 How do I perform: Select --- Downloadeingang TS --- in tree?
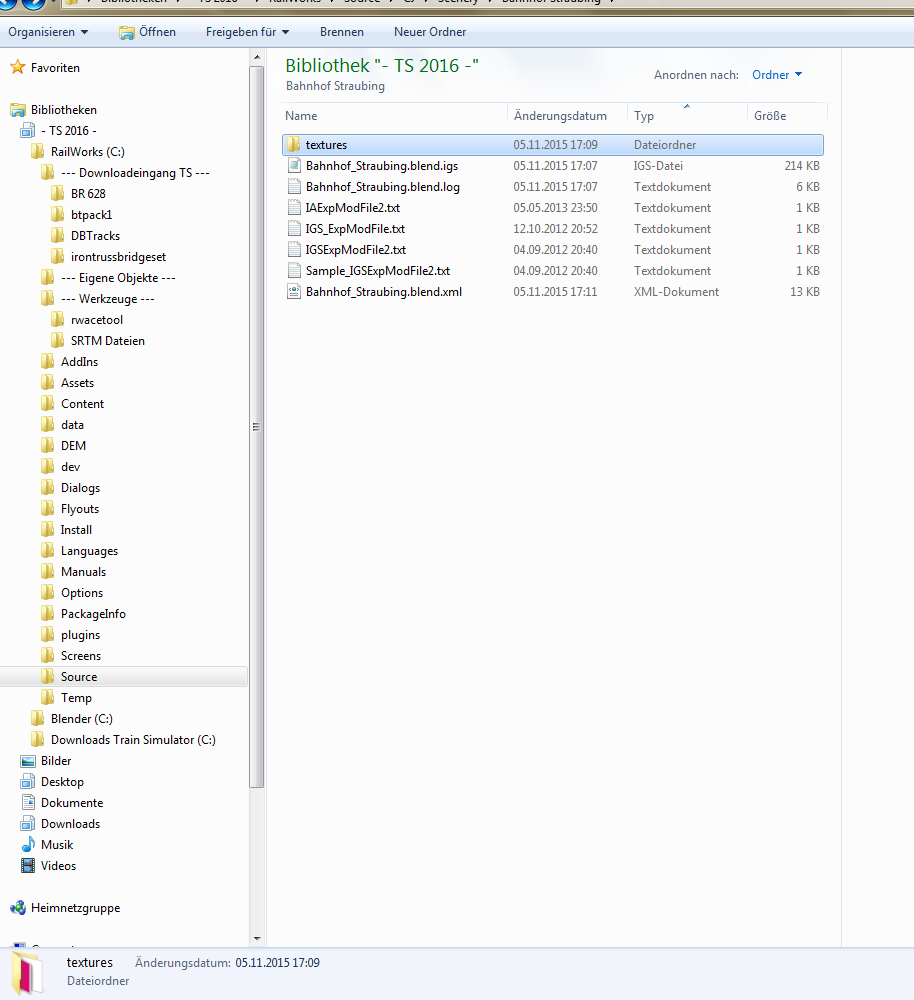pyautogui.click(x=135, y=173)
